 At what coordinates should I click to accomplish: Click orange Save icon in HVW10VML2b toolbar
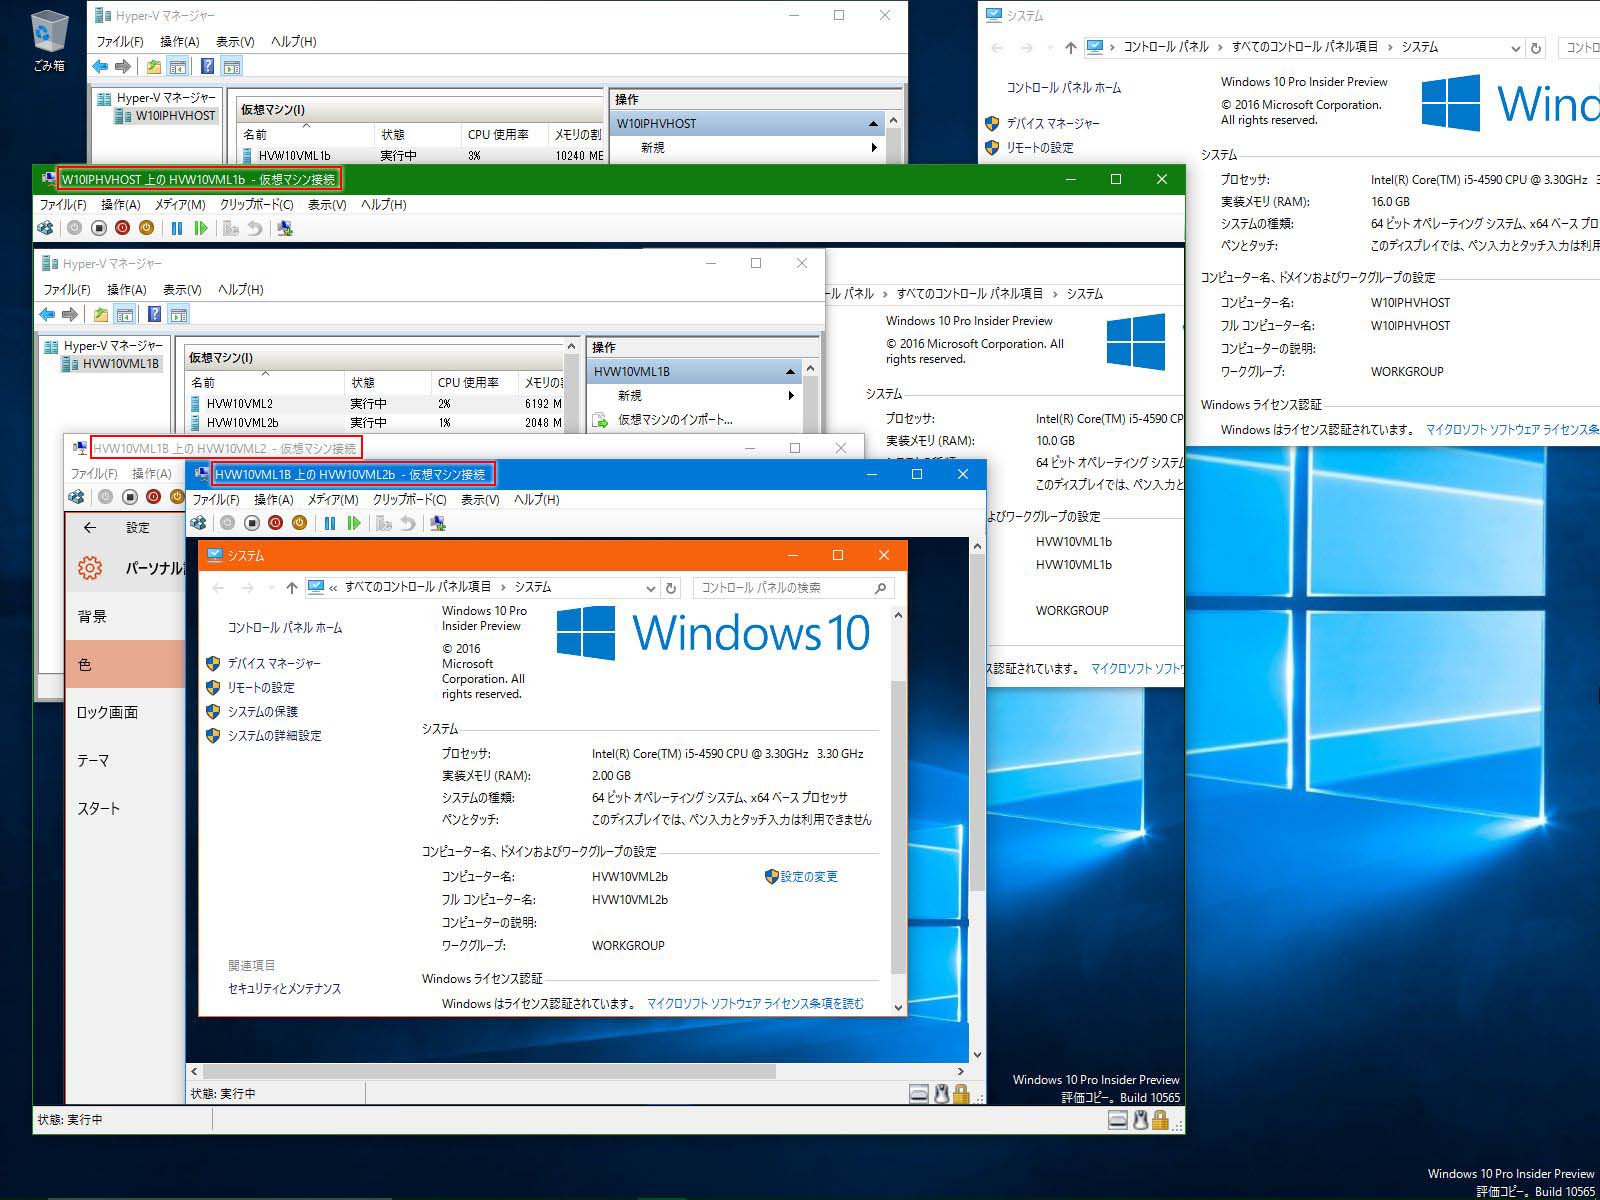click(299, 523)
